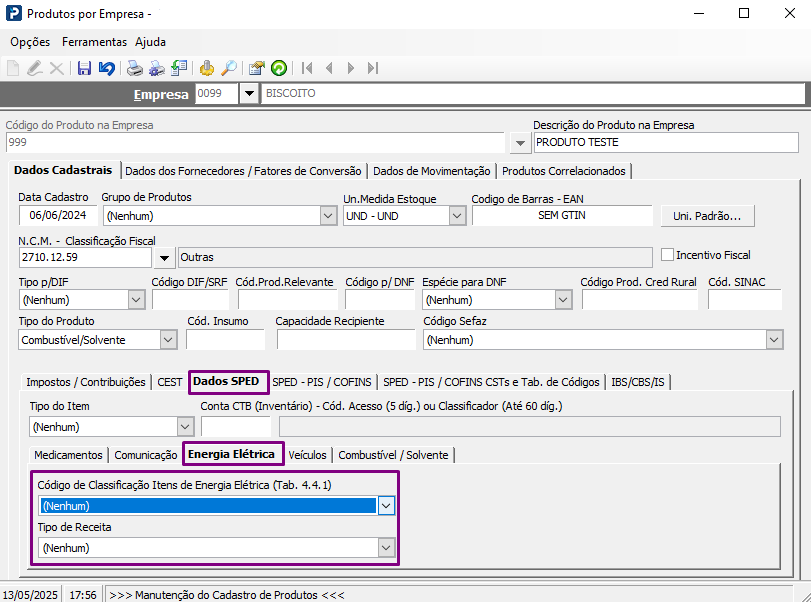Image resolution: width=811 pixels, height=602 pixels.
Task: Open Tipo do Item combo box
Action: [185, 427]
